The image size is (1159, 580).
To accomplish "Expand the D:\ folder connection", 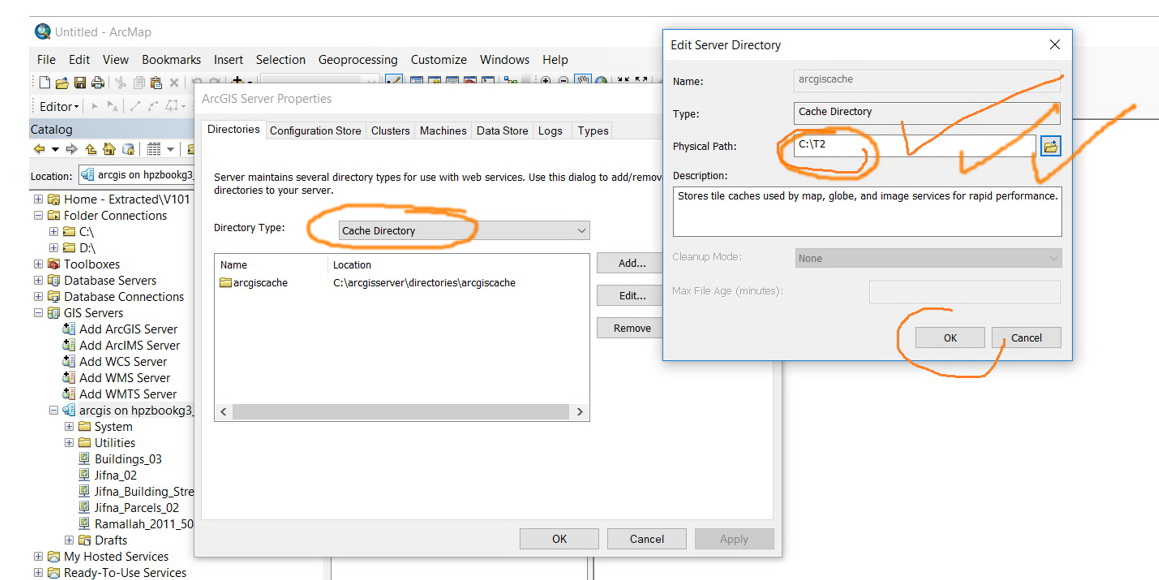I will click(x=53, y=248).
